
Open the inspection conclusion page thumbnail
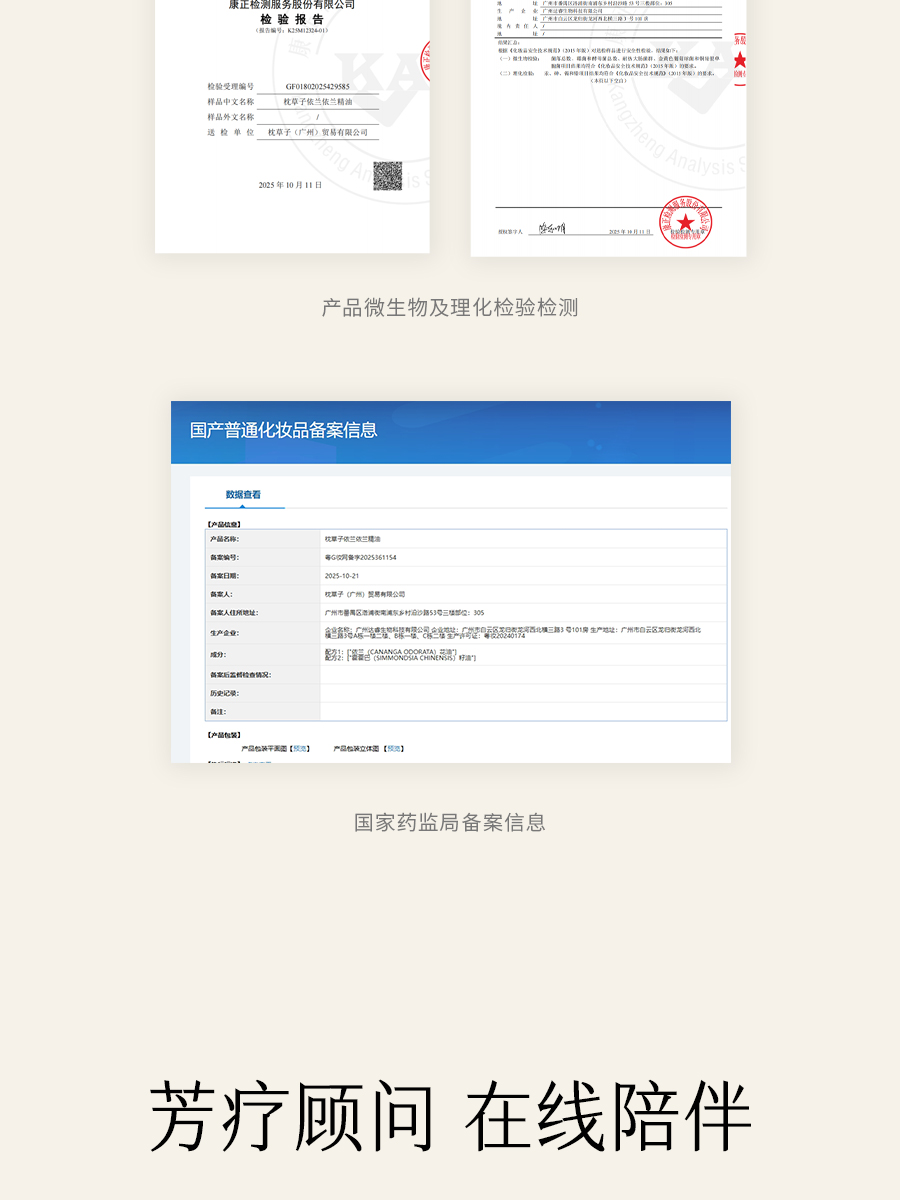[608, 128]
